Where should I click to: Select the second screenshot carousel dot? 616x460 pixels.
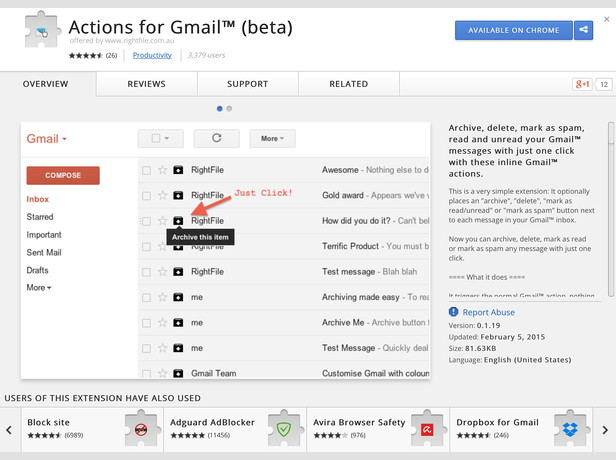(x=229, y=109)
